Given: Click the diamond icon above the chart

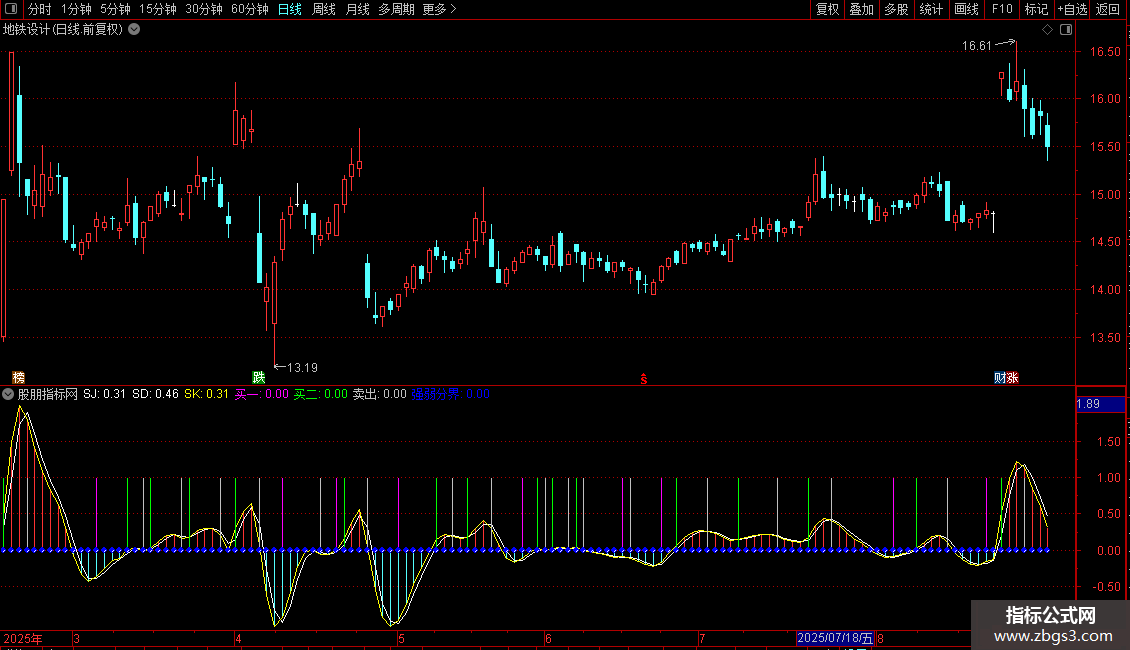Looking at the screenshot, I should click(1048, 30).
